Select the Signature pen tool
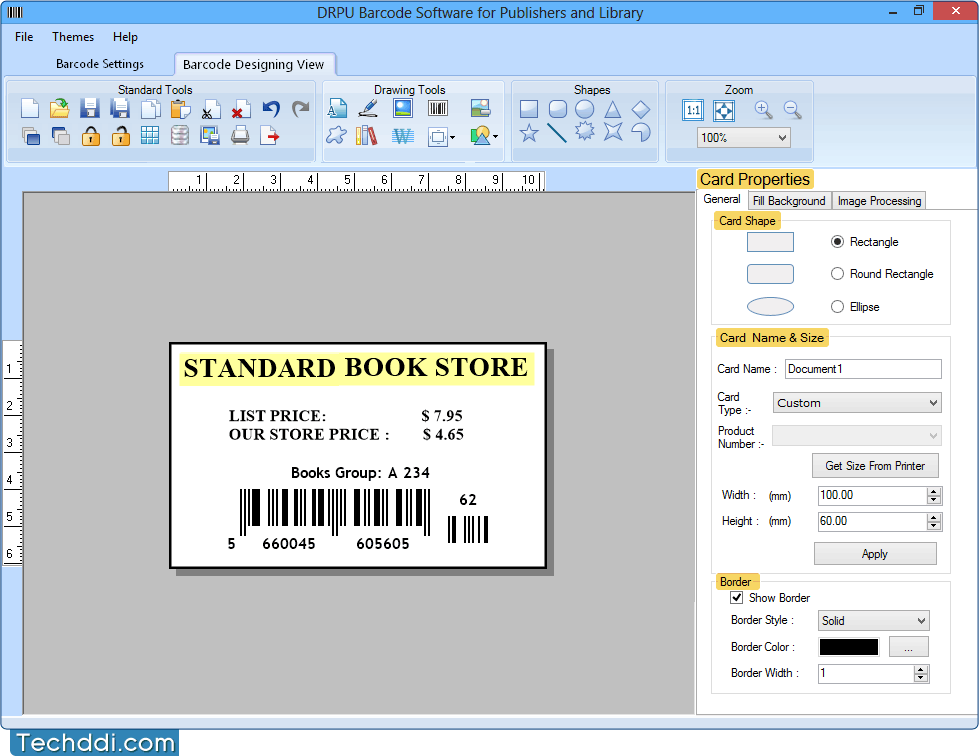The width and height of the screenshot is (979, 756). [368, 109]
